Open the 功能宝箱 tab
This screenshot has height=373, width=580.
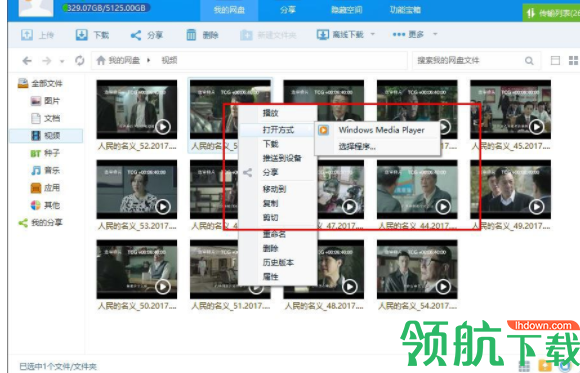pos(405,10)
